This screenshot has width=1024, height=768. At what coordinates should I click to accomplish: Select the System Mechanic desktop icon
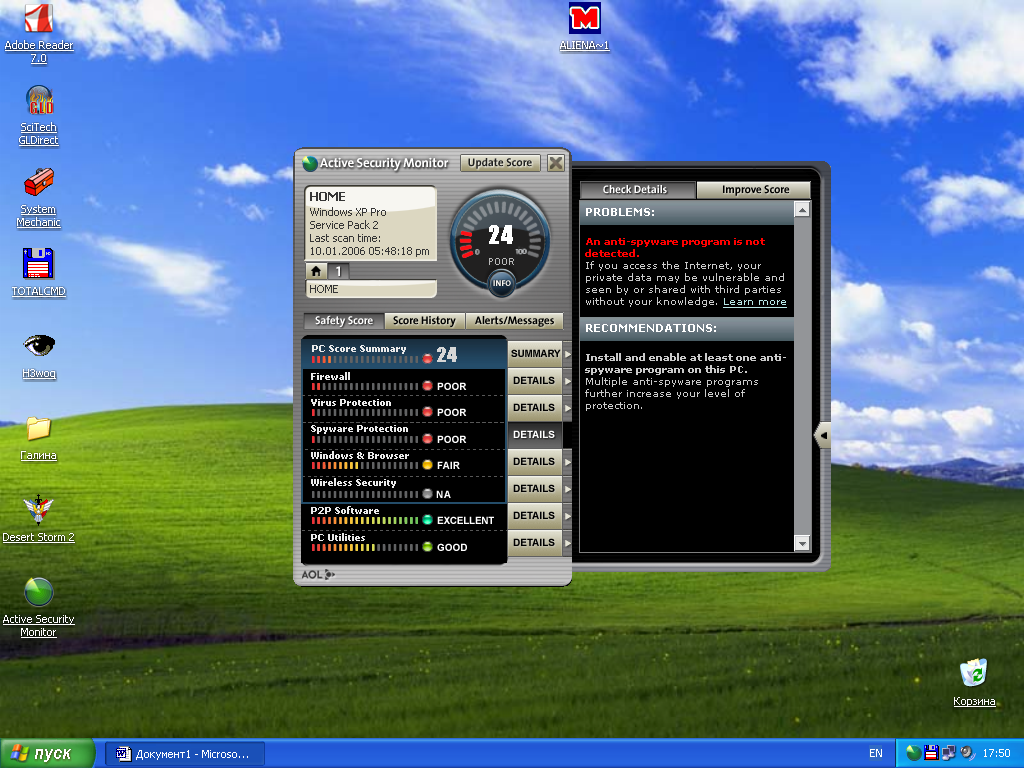pyautogui.click(x=39, y=198)
